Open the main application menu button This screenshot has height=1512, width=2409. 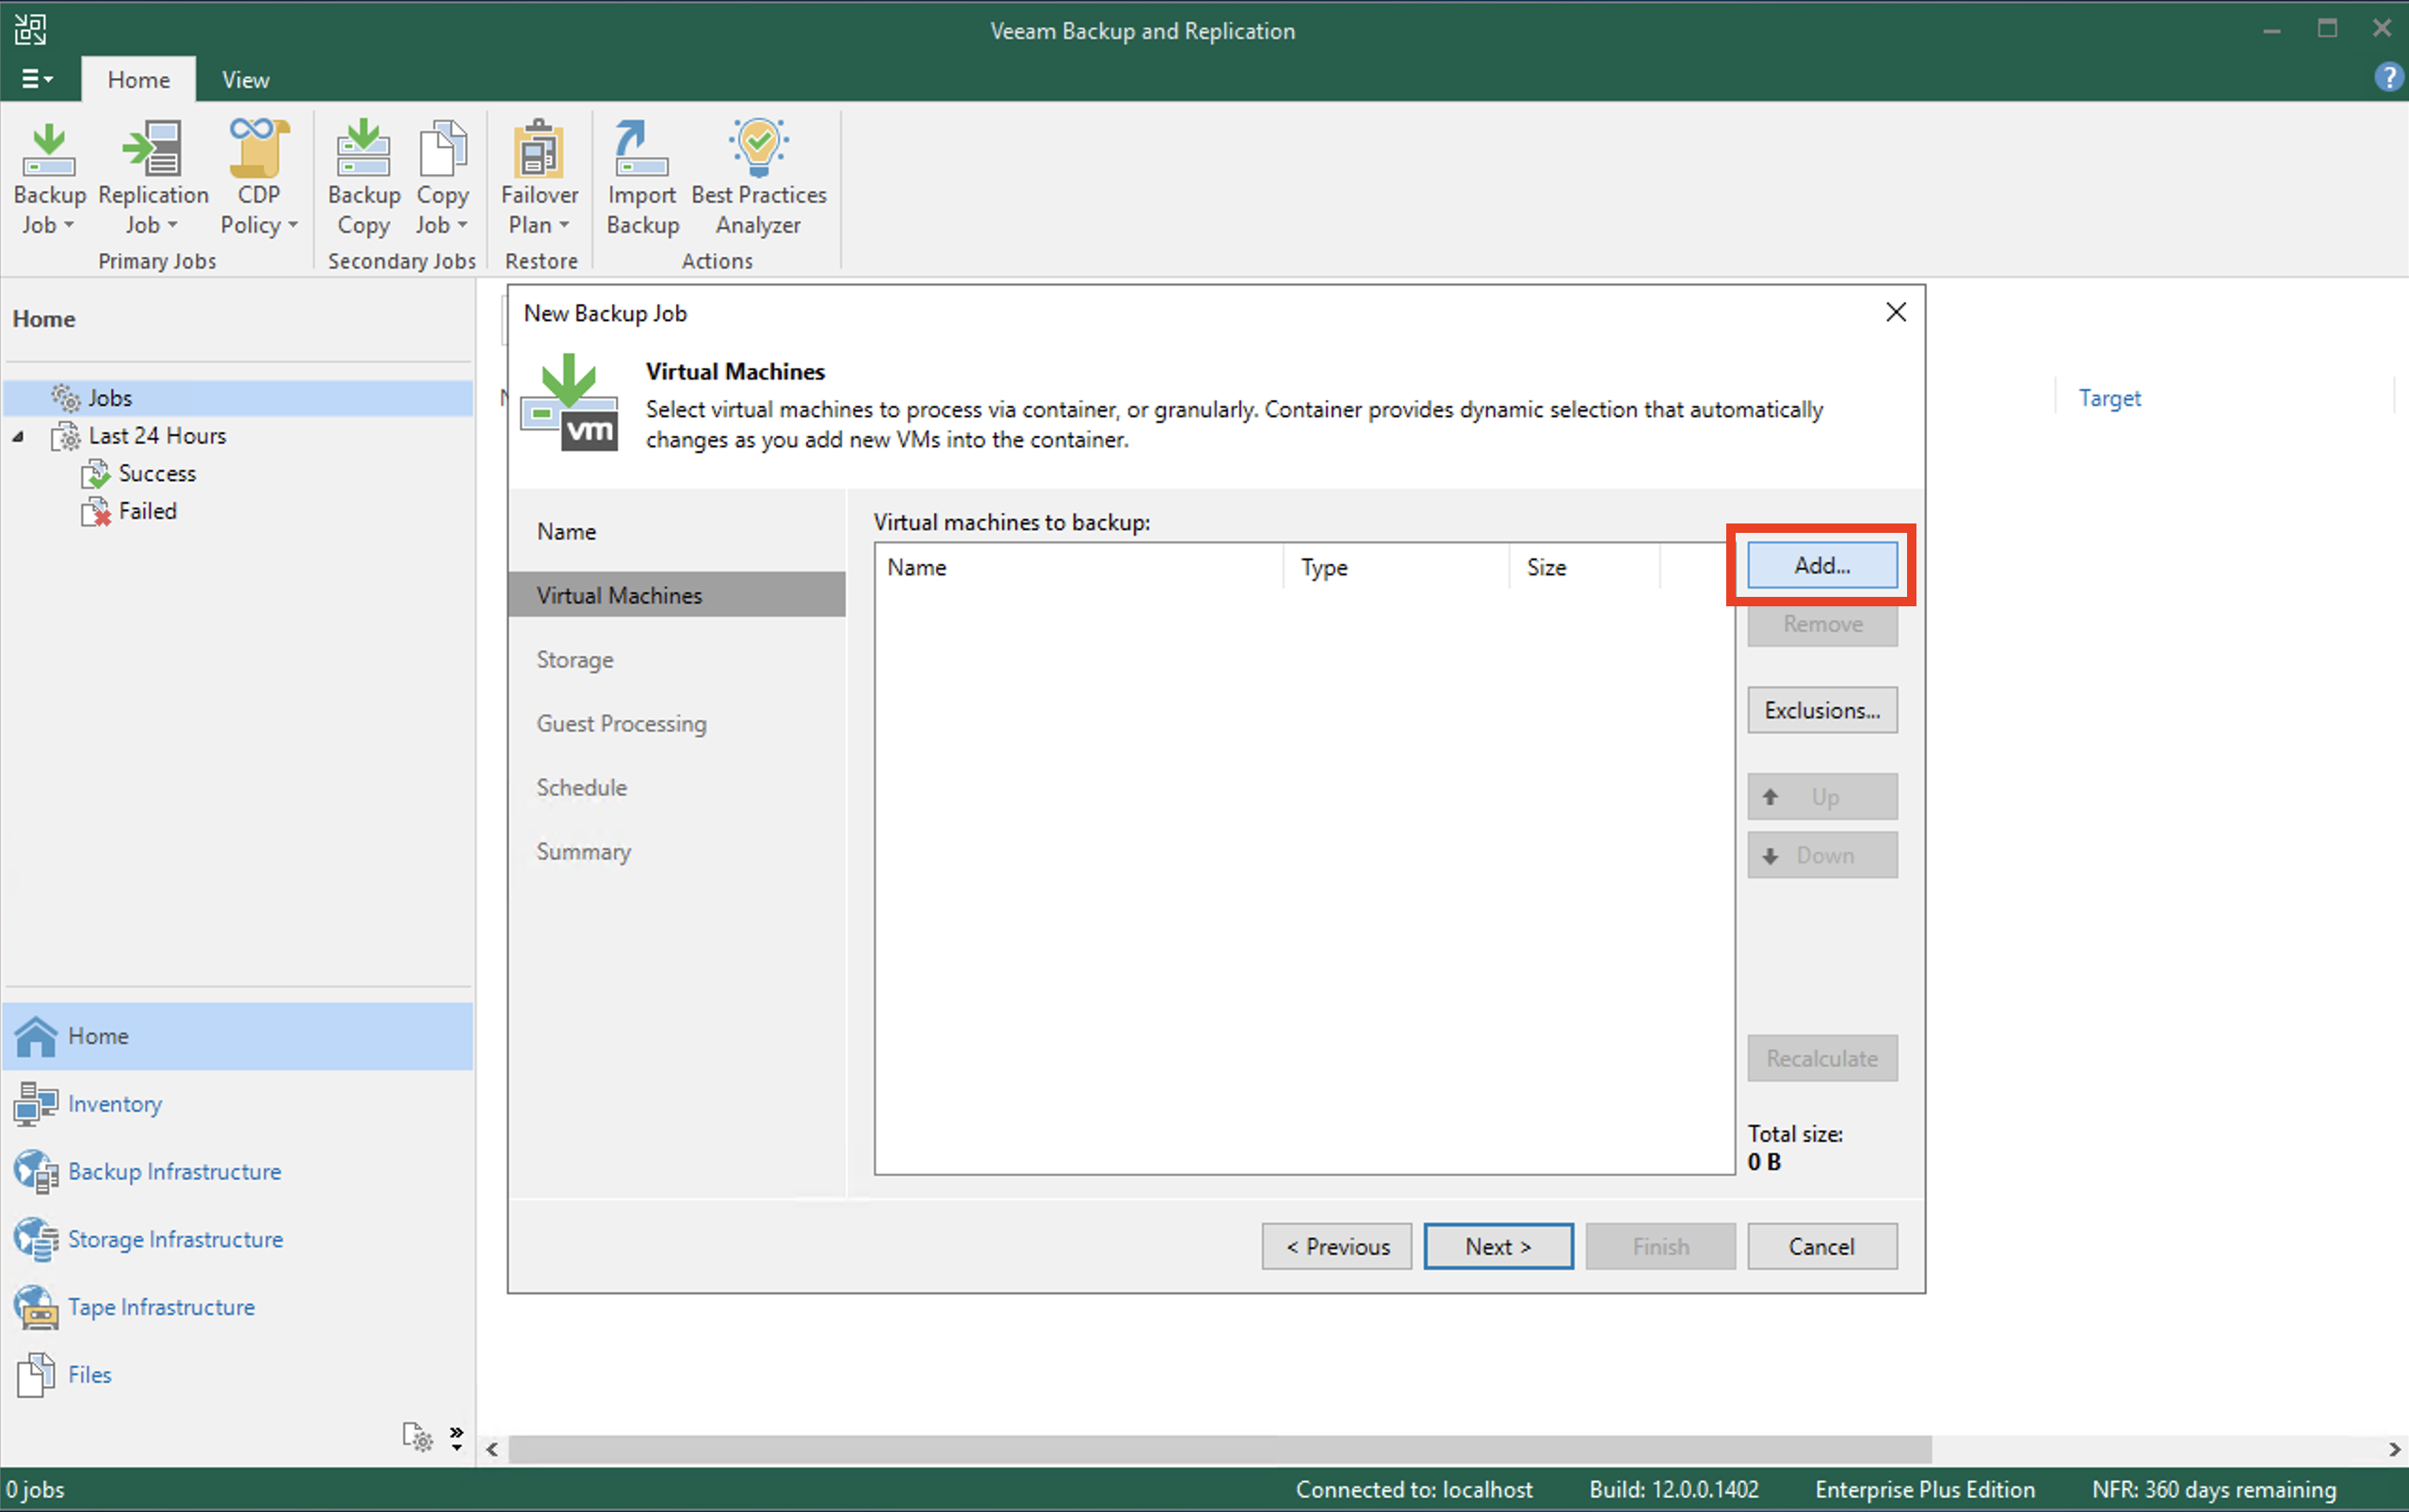tap(38, 79)
